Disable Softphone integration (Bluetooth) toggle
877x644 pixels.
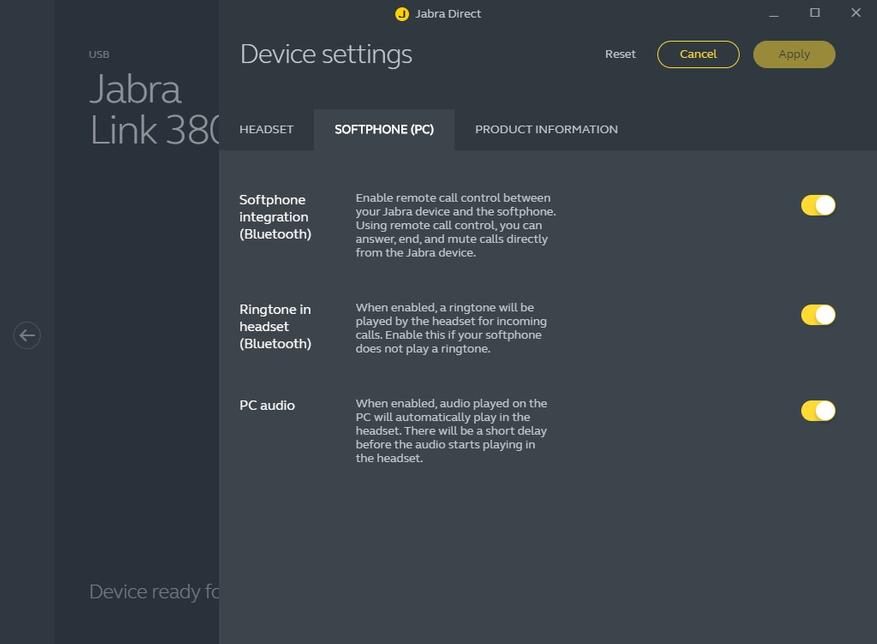tap(817, 205)
